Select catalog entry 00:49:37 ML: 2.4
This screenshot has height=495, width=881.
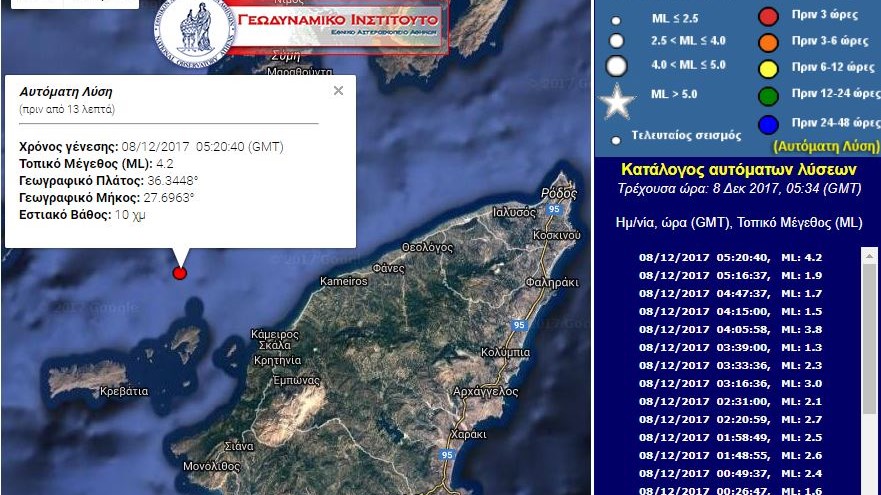tap(730, 473)
